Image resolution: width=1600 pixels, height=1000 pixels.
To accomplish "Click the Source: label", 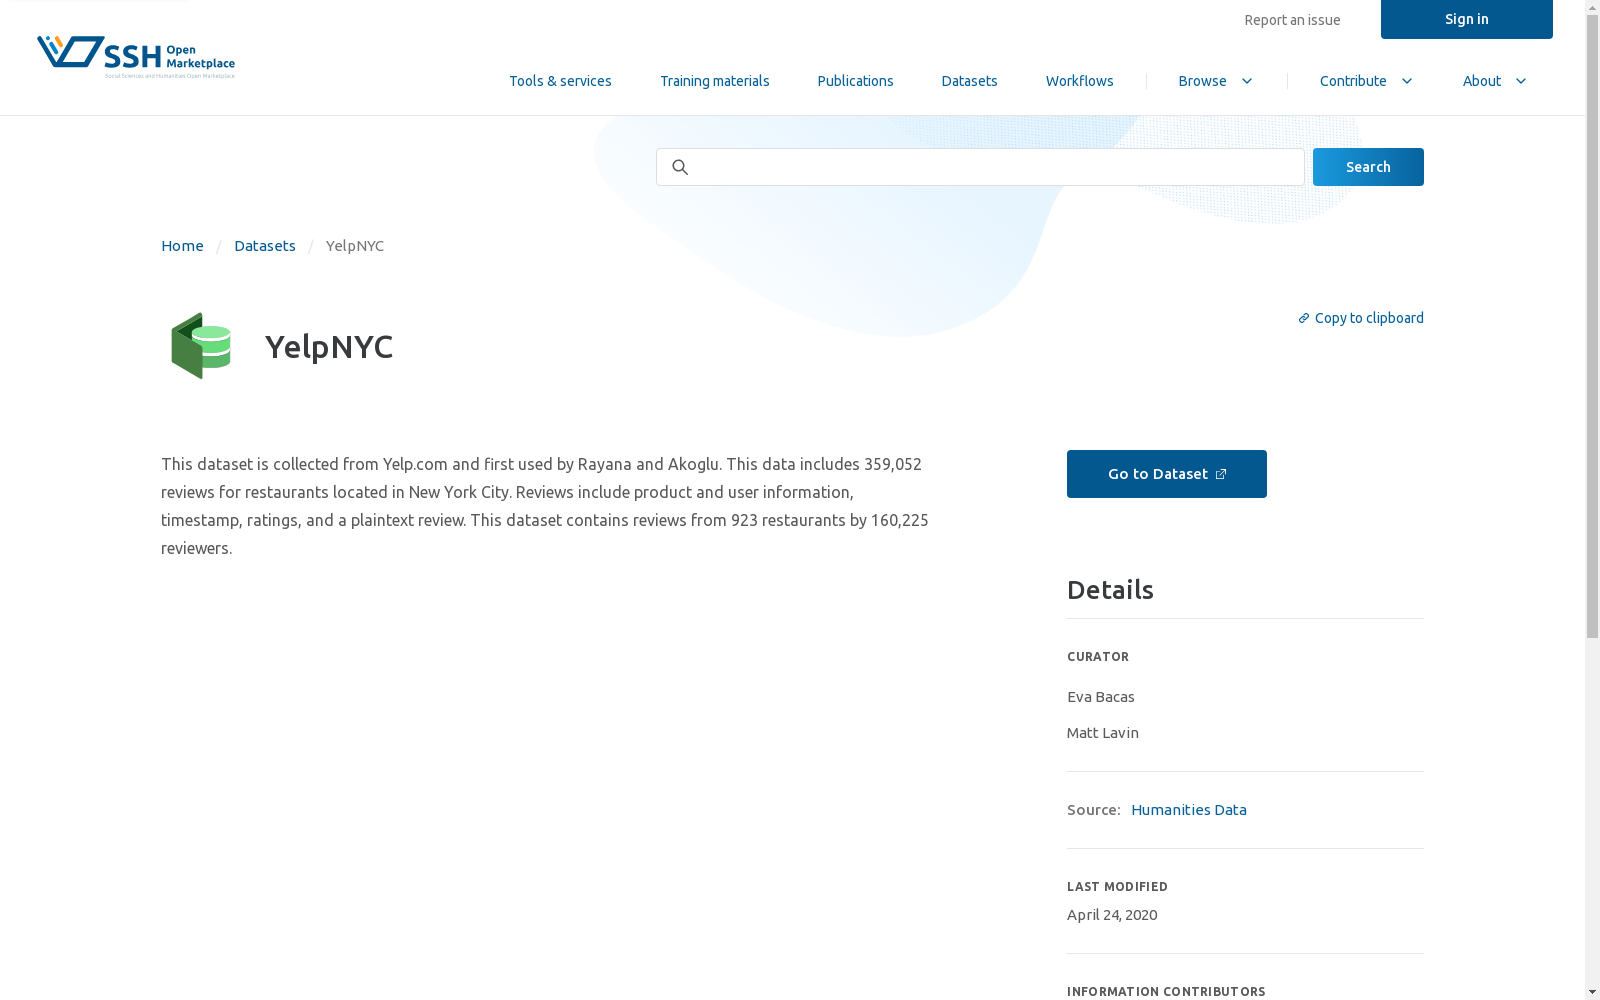I will pyautogui.click(x=1094, y=810).
